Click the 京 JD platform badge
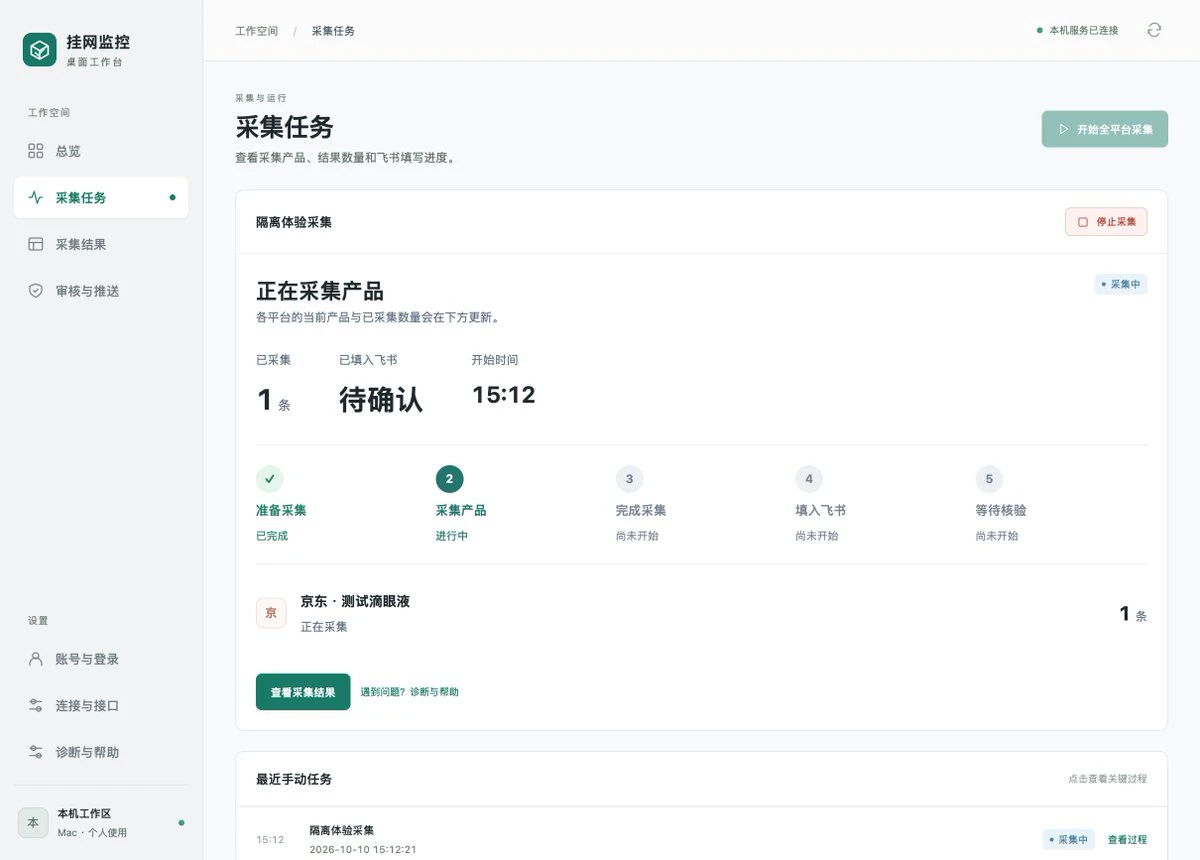The height and width of the screenshot is (860, 1200). (271, 613)
